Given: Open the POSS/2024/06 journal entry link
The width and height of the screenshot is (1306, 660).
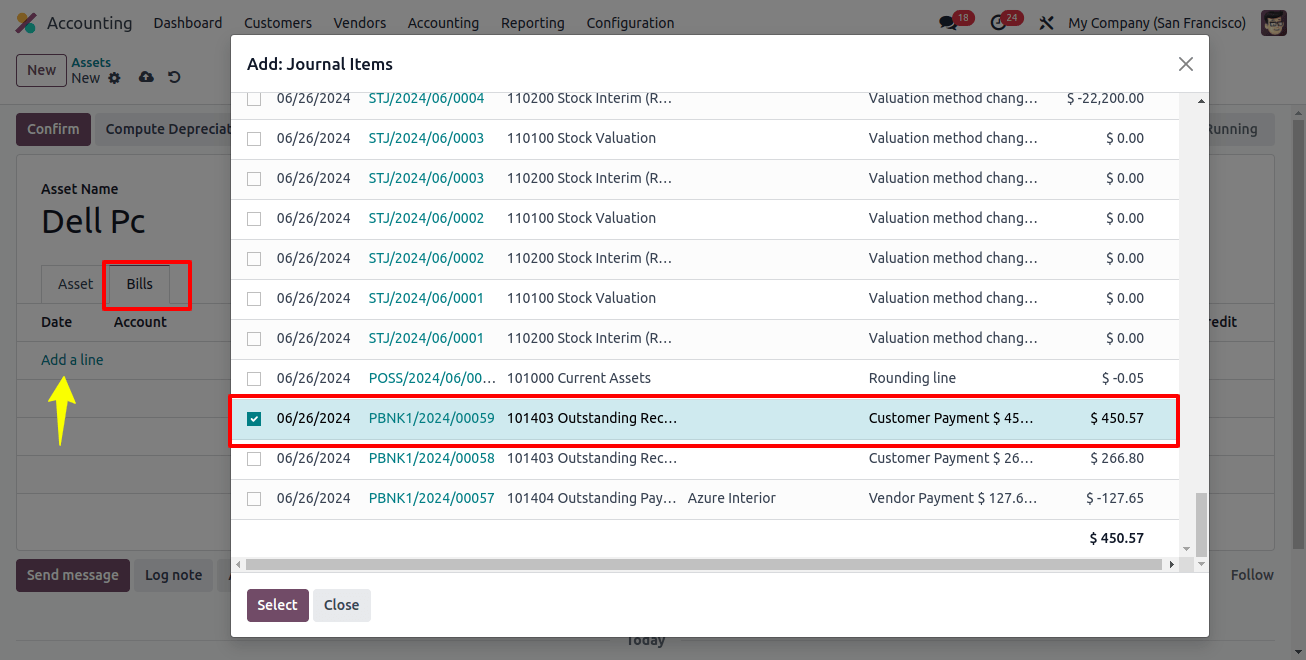Looking at the screenshot, I should (x=432, y=378).
